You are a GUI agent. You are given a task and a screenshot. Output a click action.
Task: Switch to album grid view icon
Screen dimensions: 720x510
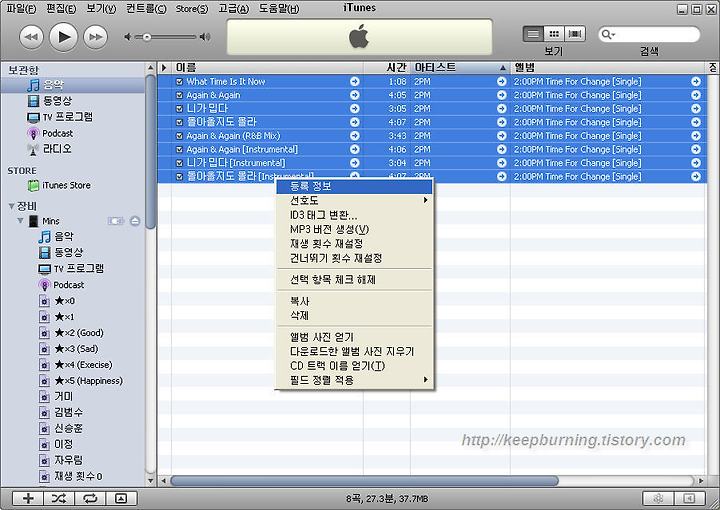pos(554,34)
